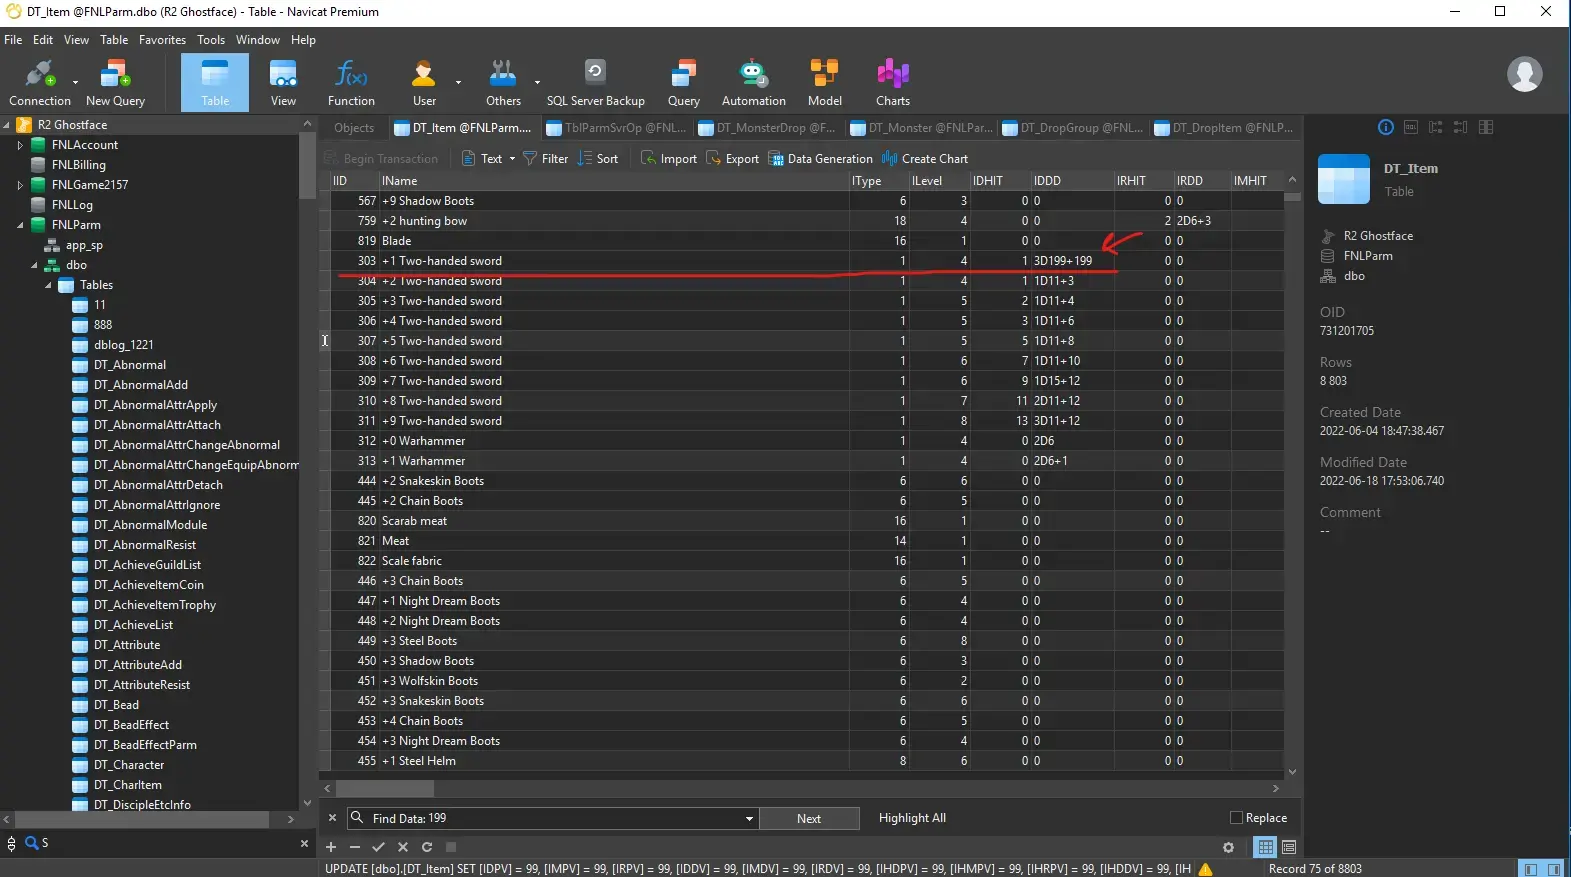Viewport: 1571px width, 877px height.
Task: Click the user profile avatar icon
Action: 1524,74
